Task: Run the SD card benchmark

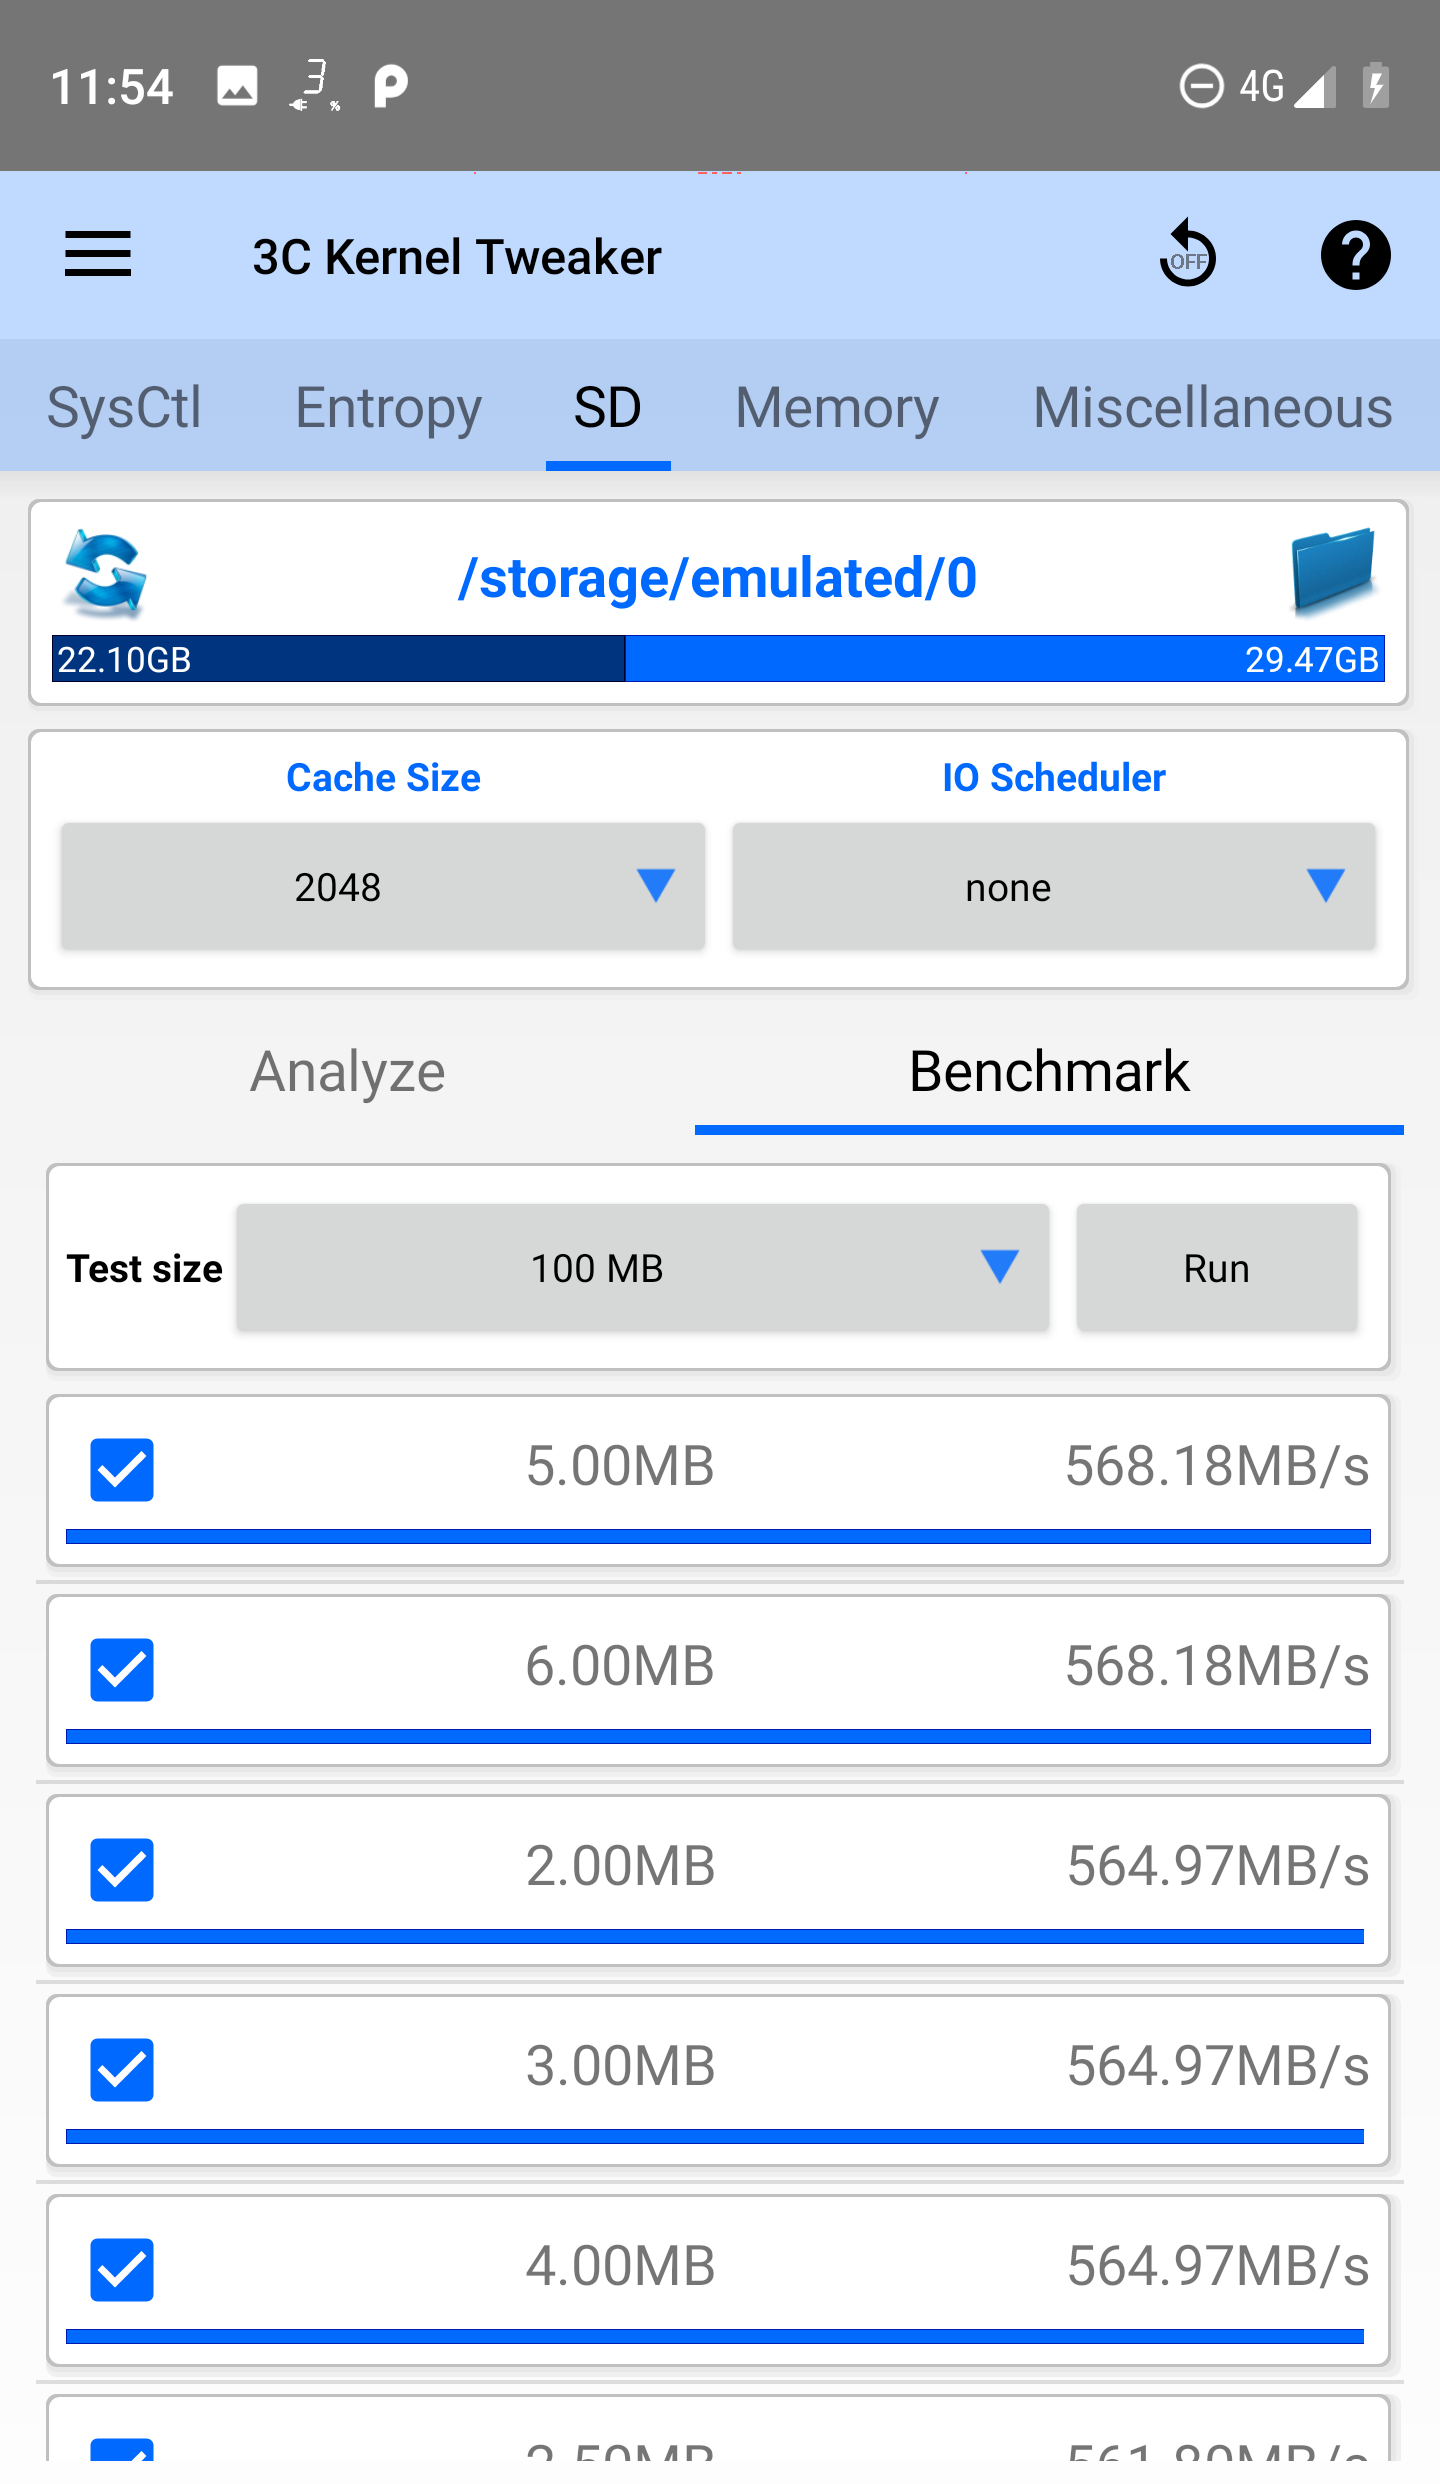Action: [1216, 1268]
